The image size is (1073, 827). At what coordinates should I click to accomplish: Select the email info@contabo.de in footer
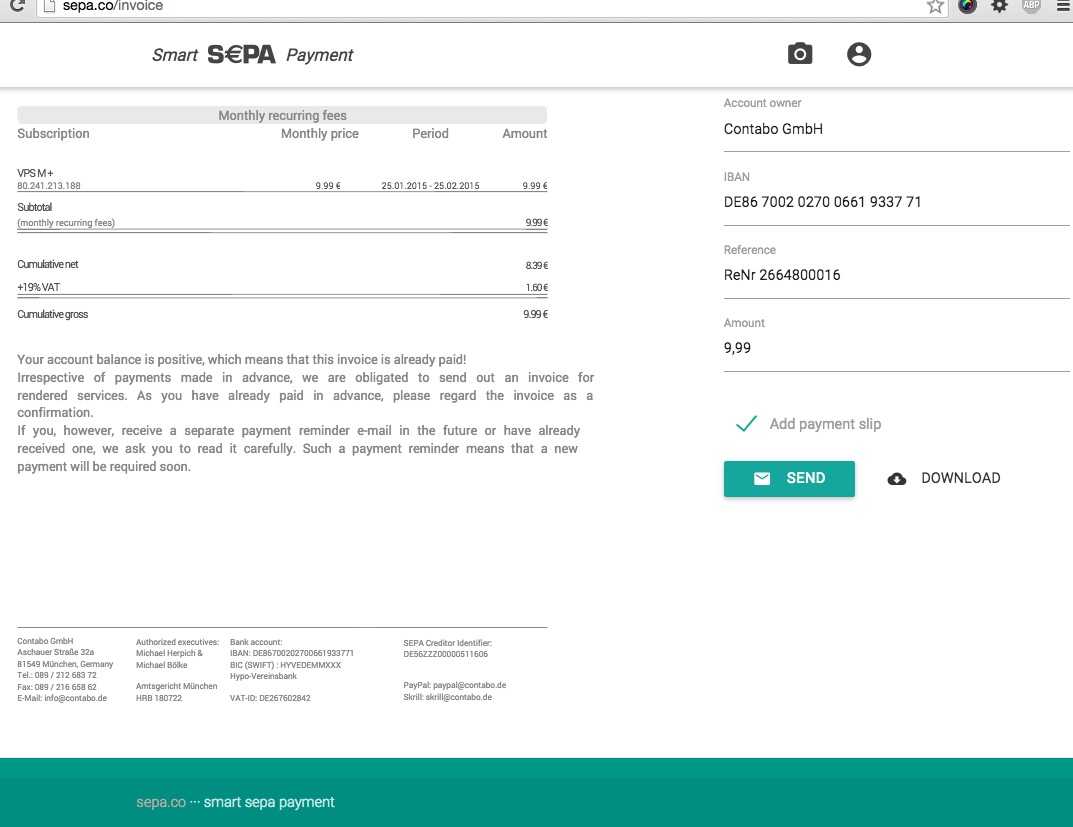(x=75, y=698)
